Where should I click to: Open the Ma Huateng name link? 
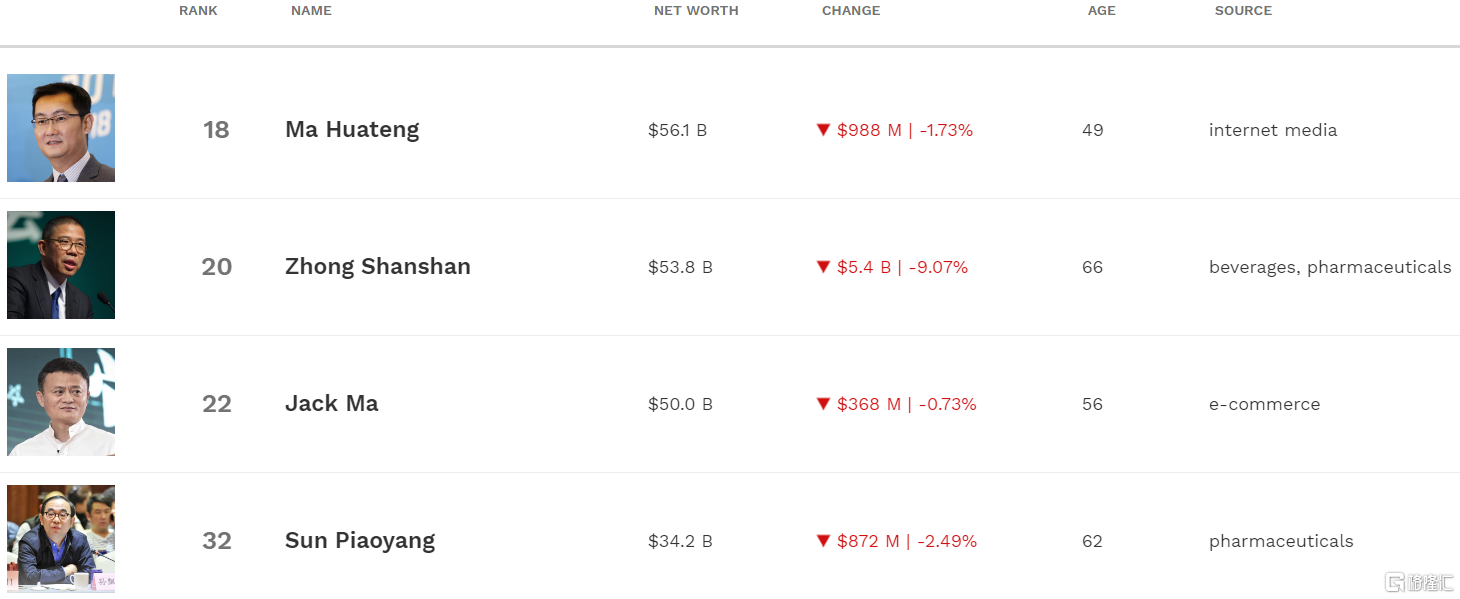pyautogui.click(x=352, y=130)
